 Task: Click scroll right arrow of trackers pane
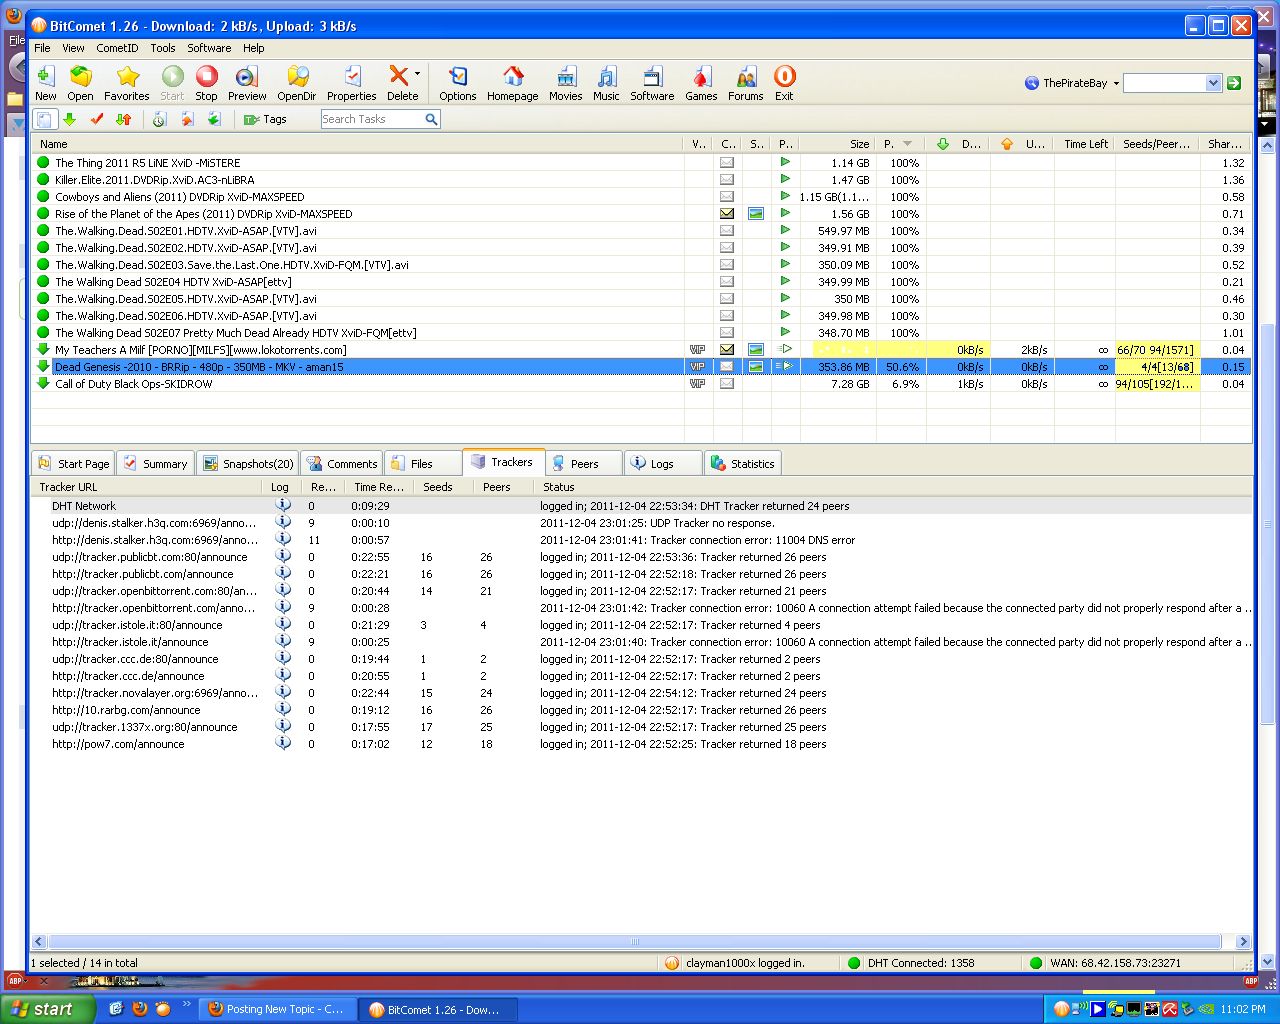point(1243,942)
